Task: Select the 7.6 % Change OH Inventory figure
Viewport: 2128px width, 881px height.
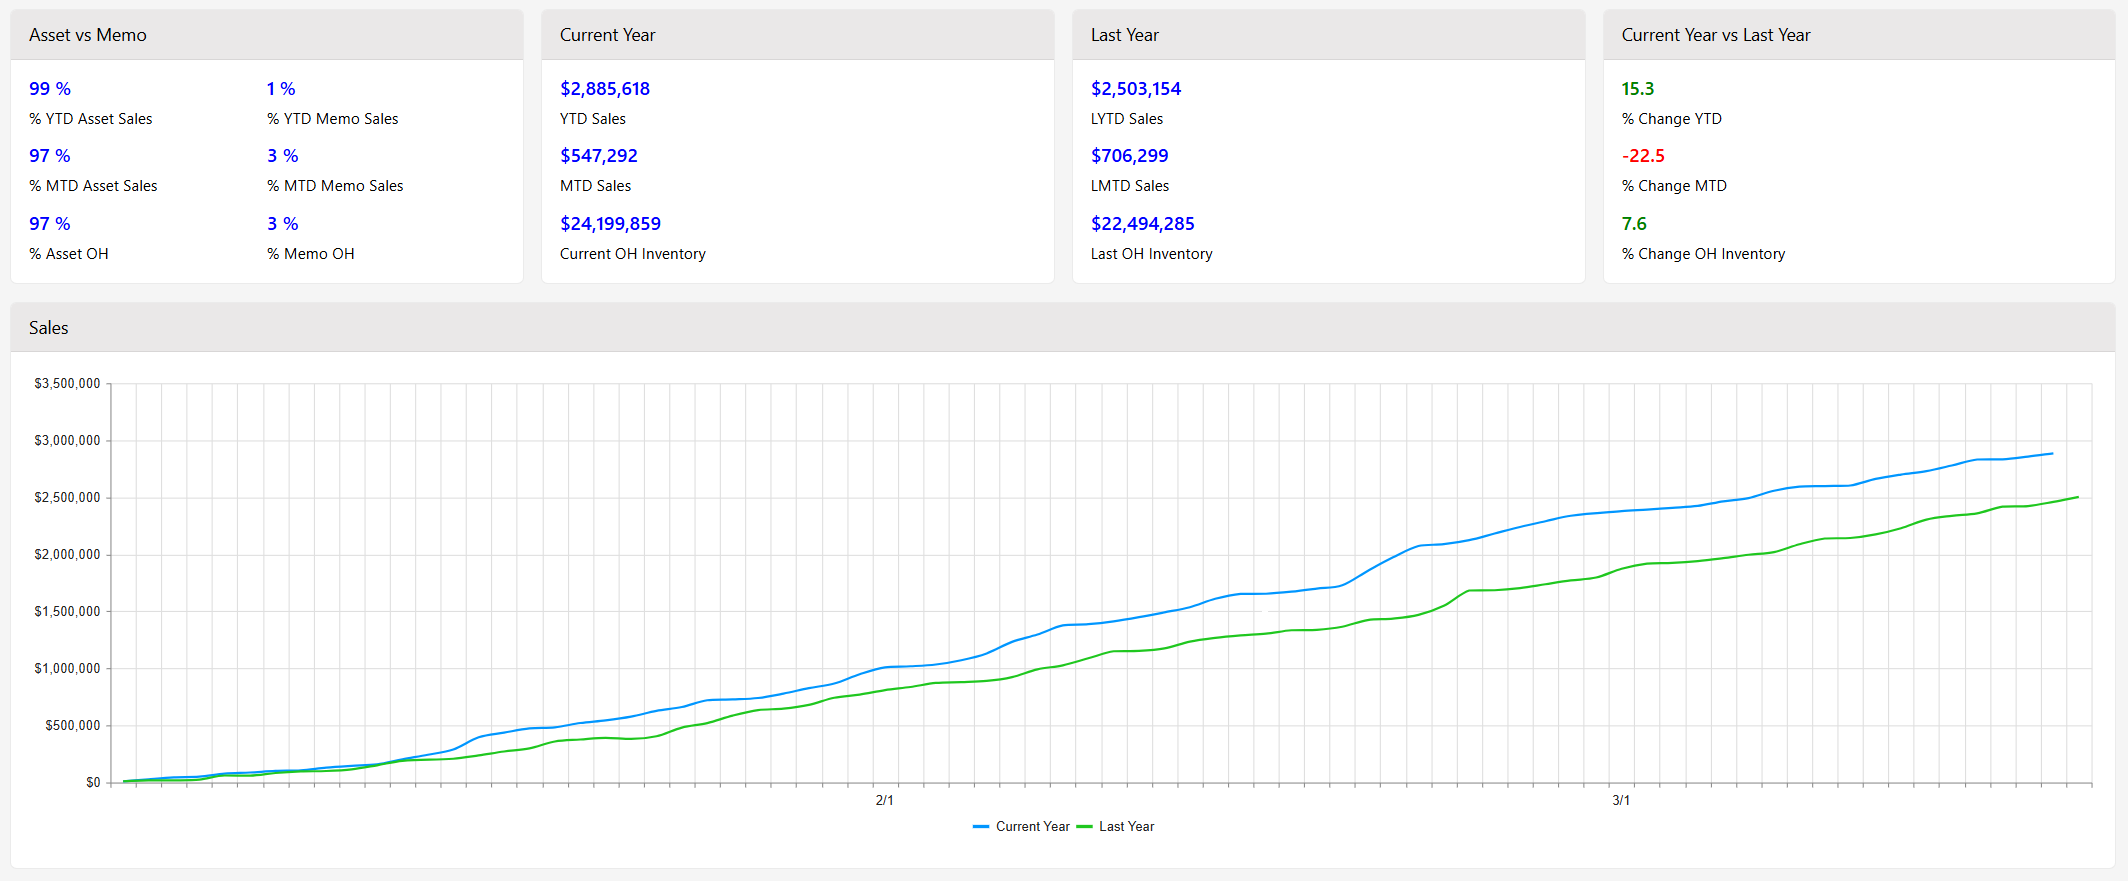Action: click(x=1634, y=224)
